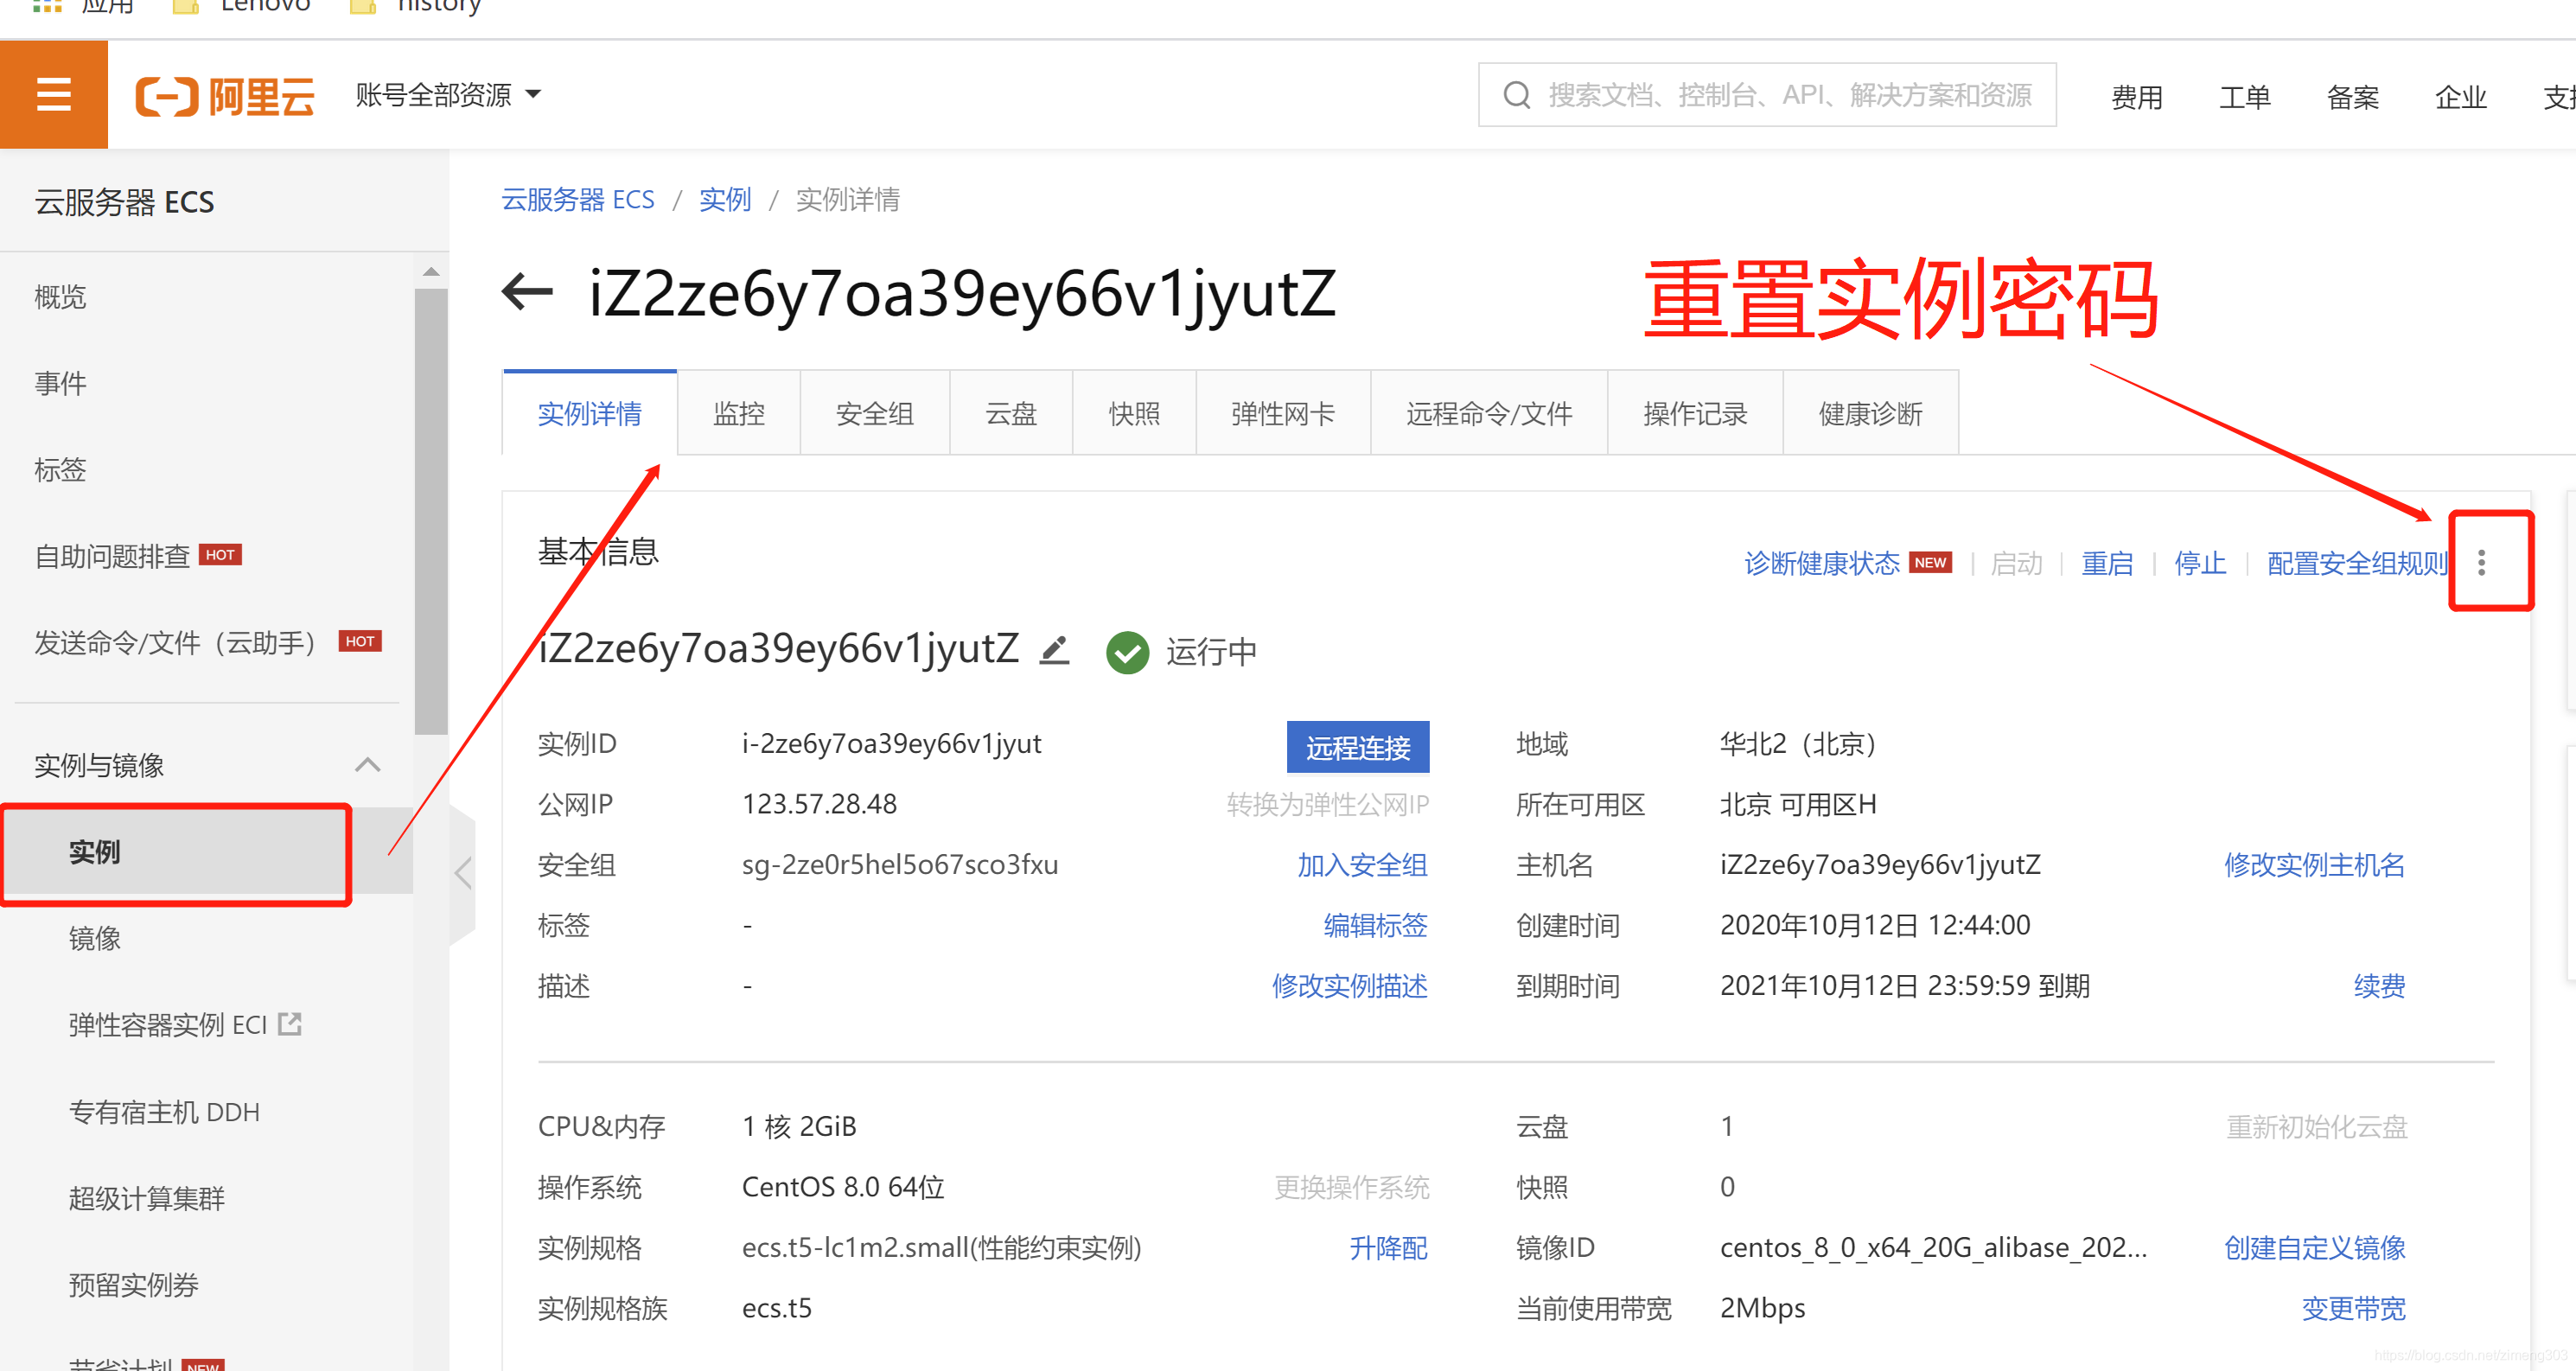Switch to the 远程命令/文件 tab
The image size is (2576, 1371).
pyautogui.click(x=1489, y=413)
